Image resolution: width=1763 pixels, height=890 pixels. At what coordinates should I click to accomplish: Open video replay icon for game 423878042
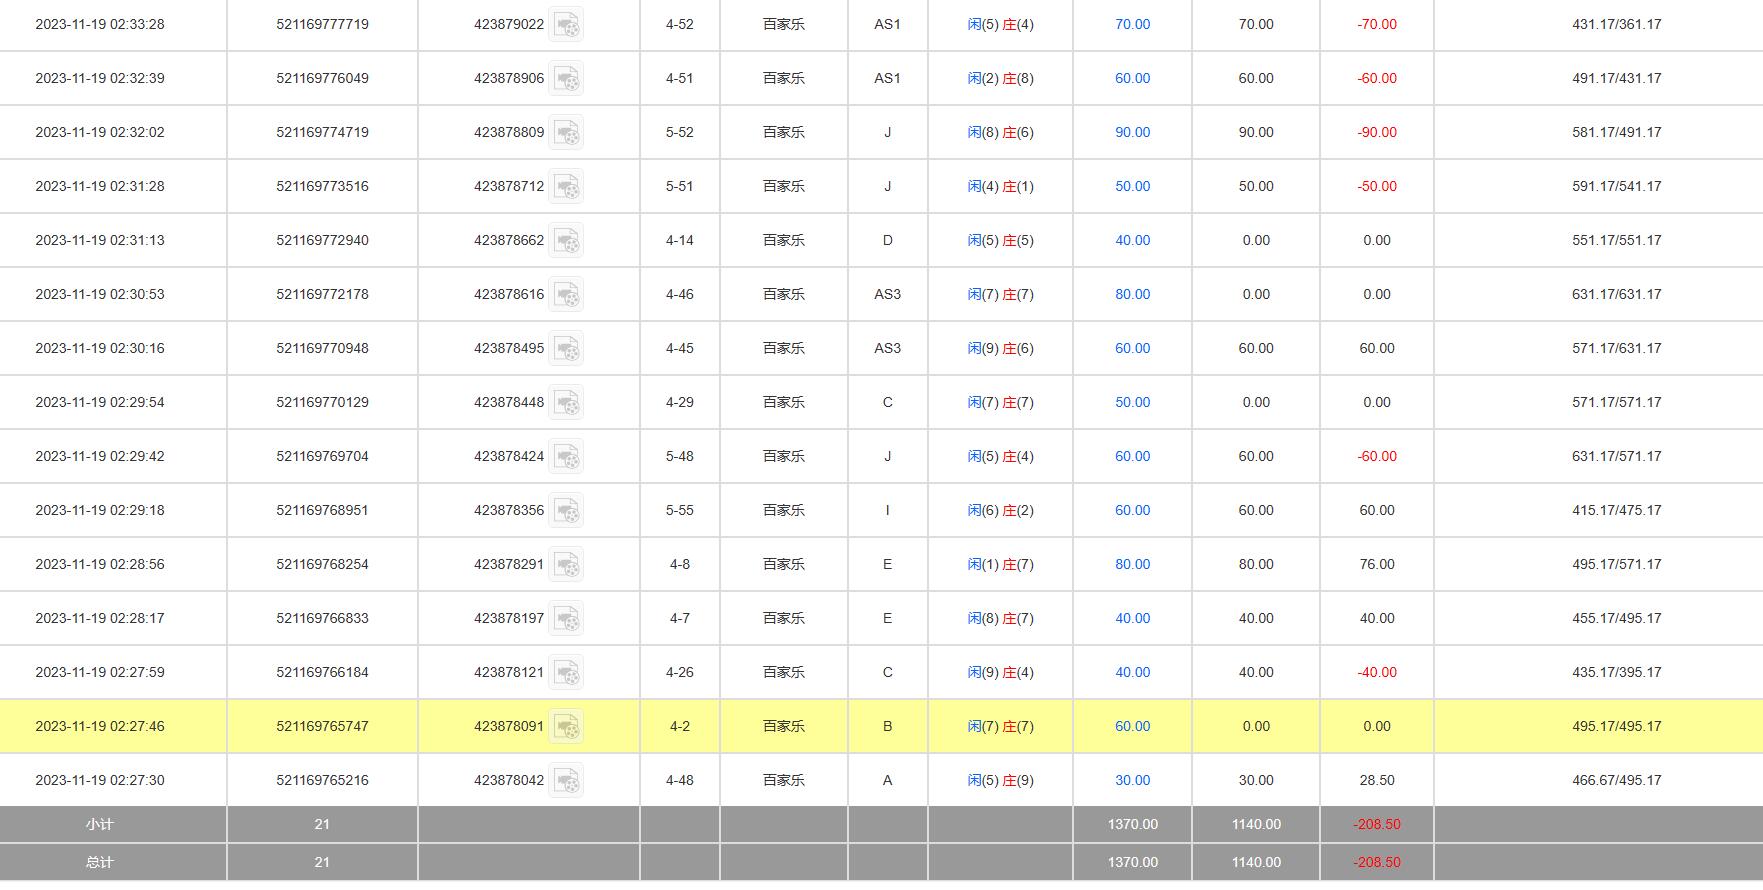[x=566, y=780]
